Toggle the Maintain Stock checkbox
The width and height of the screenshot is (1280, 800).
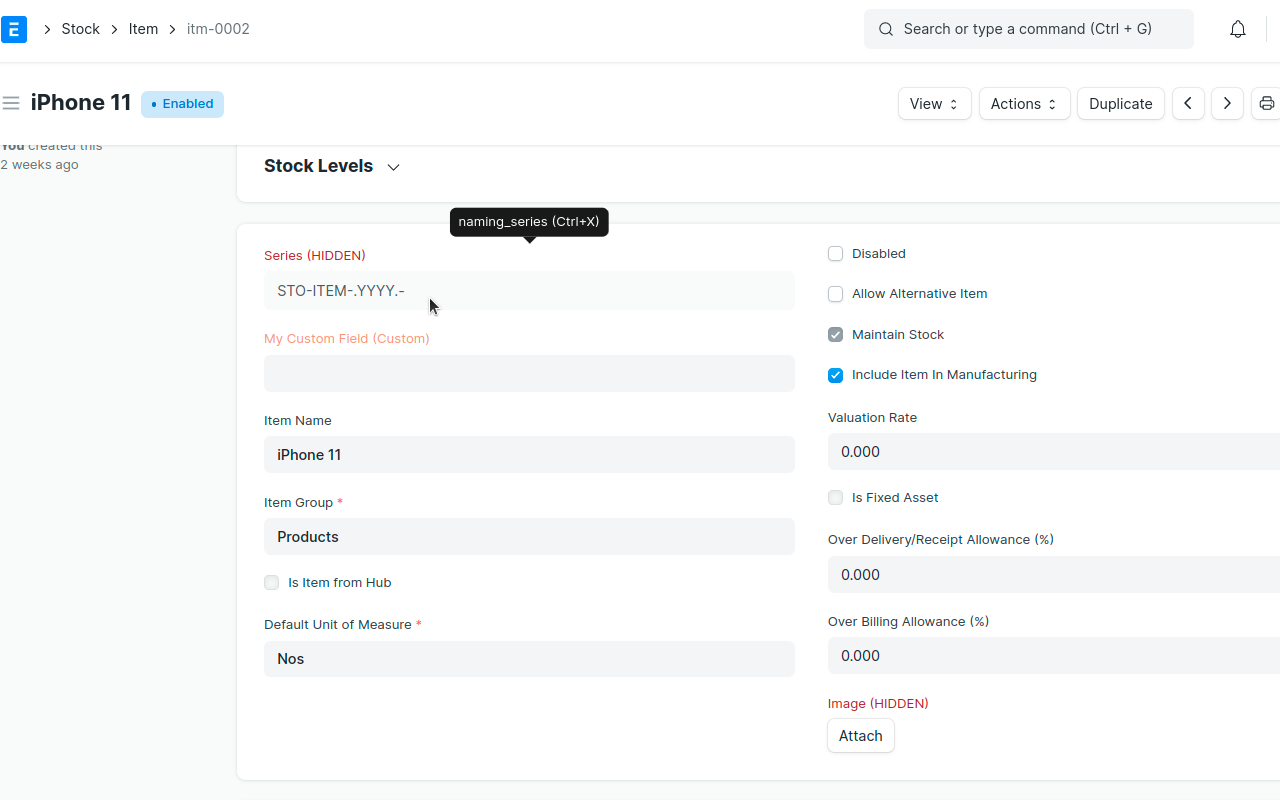[x=835, y=335]
